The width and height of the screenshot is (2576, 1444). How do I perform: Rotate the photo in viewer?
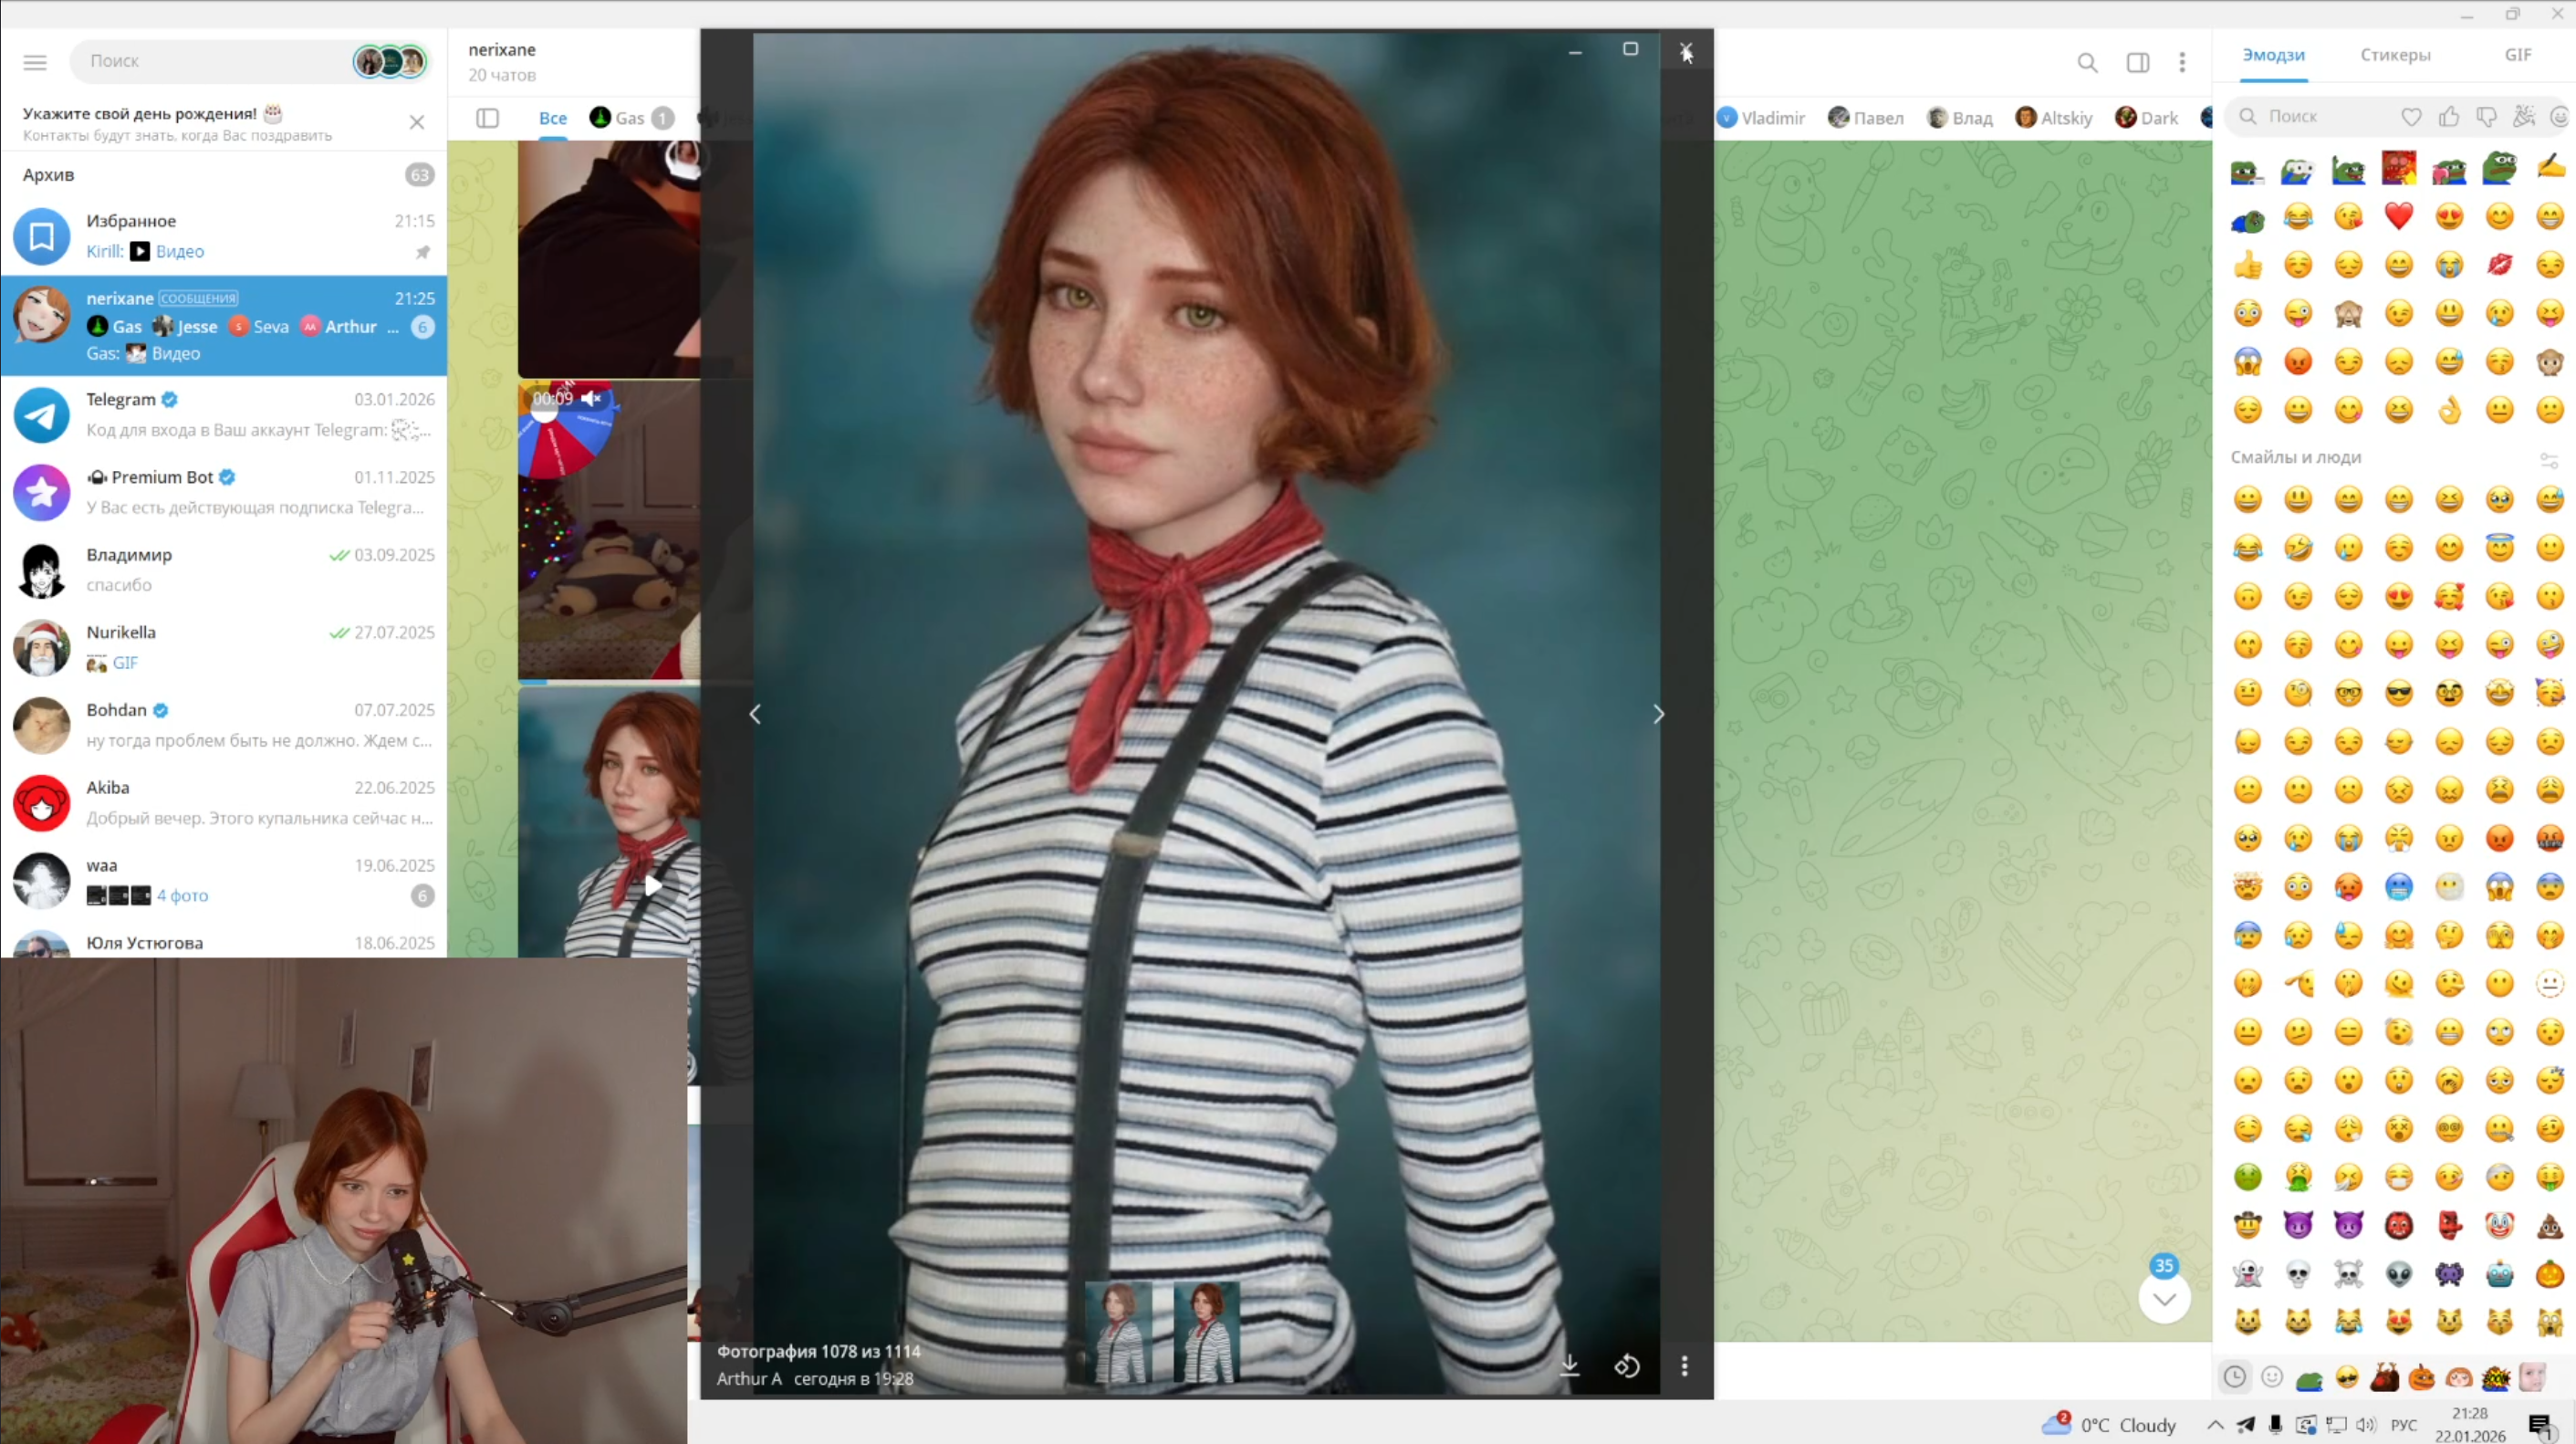point(1627,1365)
